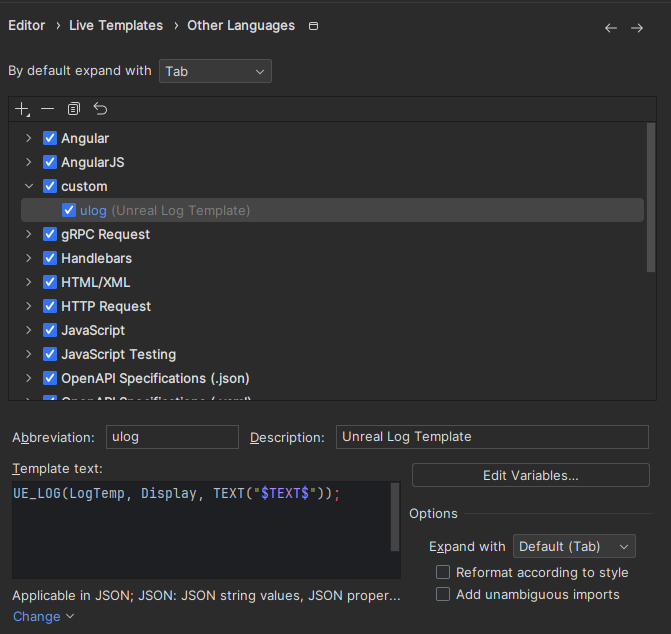This screenshot has height=634, width=671.
Task: Go to Live Templates breadcrumb
Action: (x=116, y=26)
